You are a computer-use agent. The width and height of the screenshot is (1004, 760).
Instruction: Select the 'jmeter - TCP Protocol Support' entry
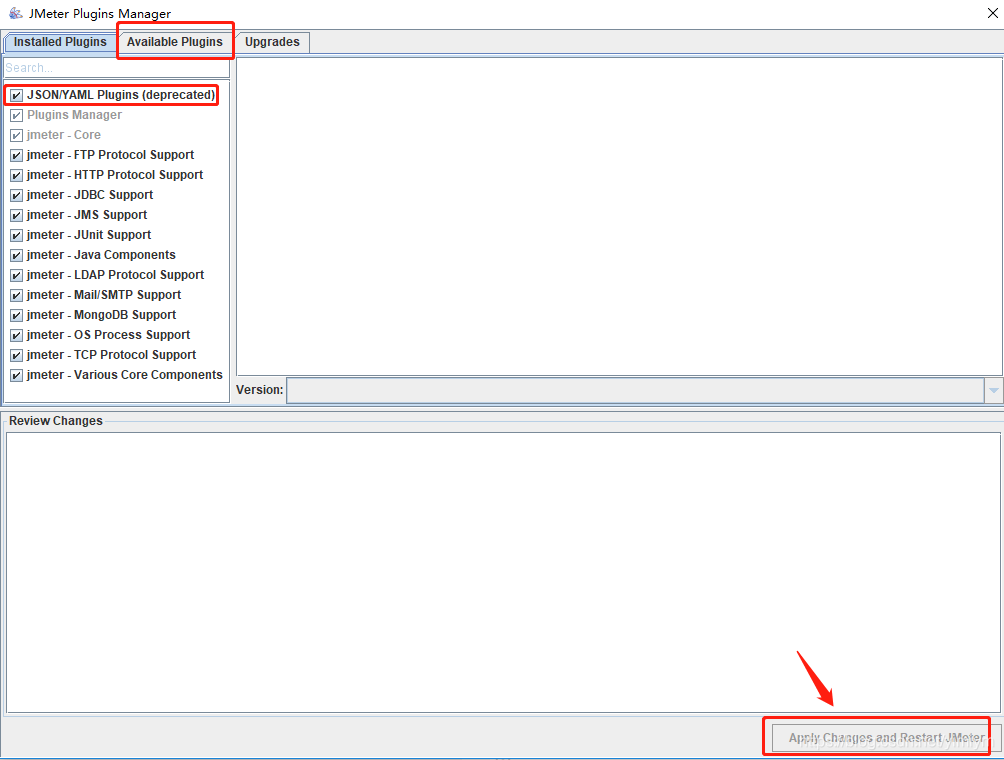(x=111, y=355)
